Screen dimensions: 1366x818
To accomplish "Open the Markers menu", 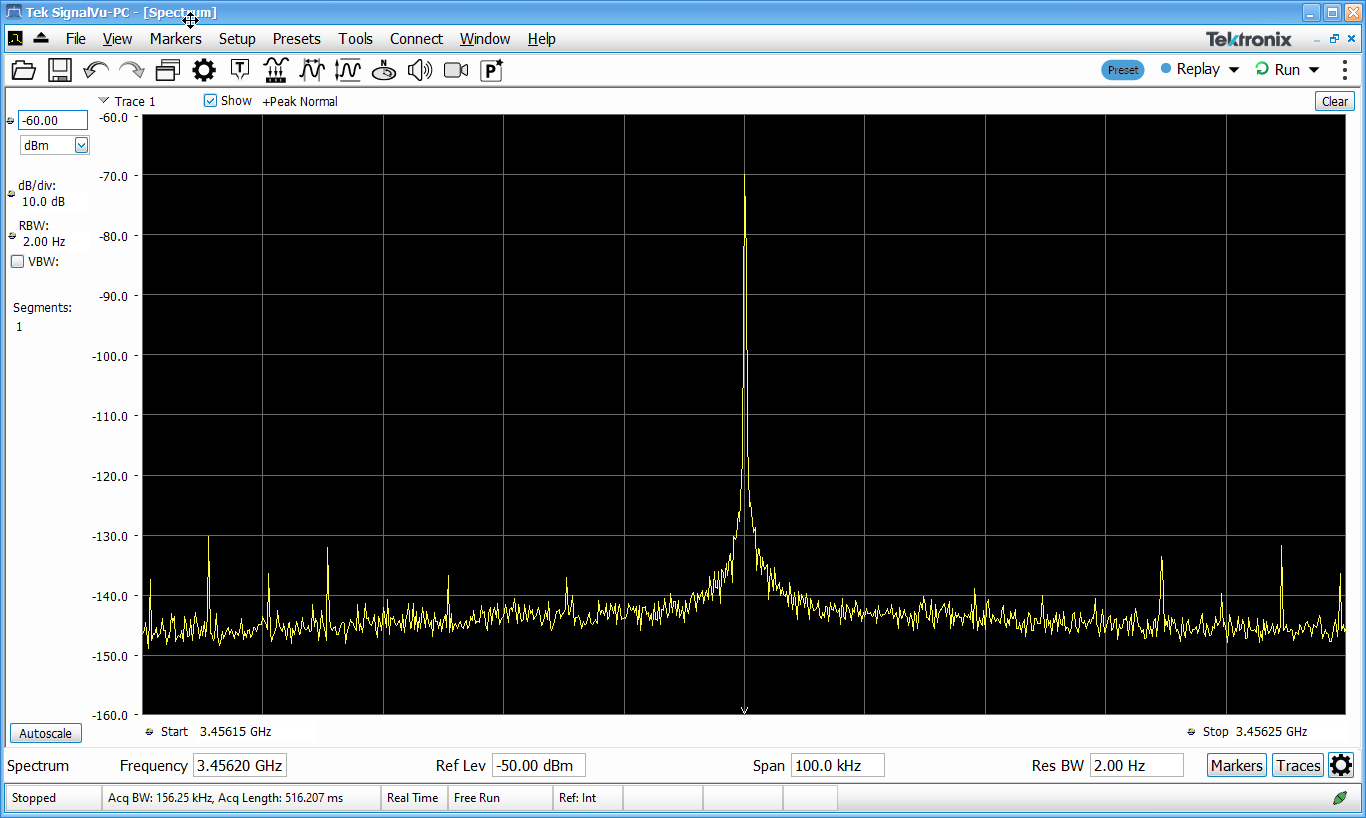I will [176, 39].
